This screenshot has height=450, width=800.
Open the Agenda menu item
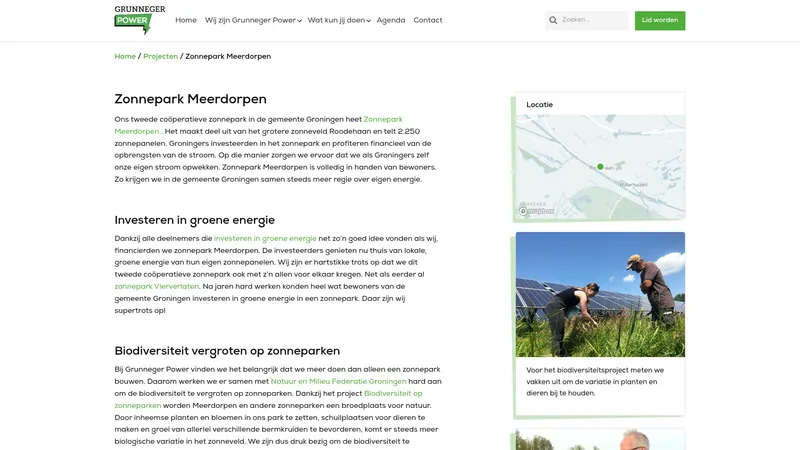click(x=391, y=20)
